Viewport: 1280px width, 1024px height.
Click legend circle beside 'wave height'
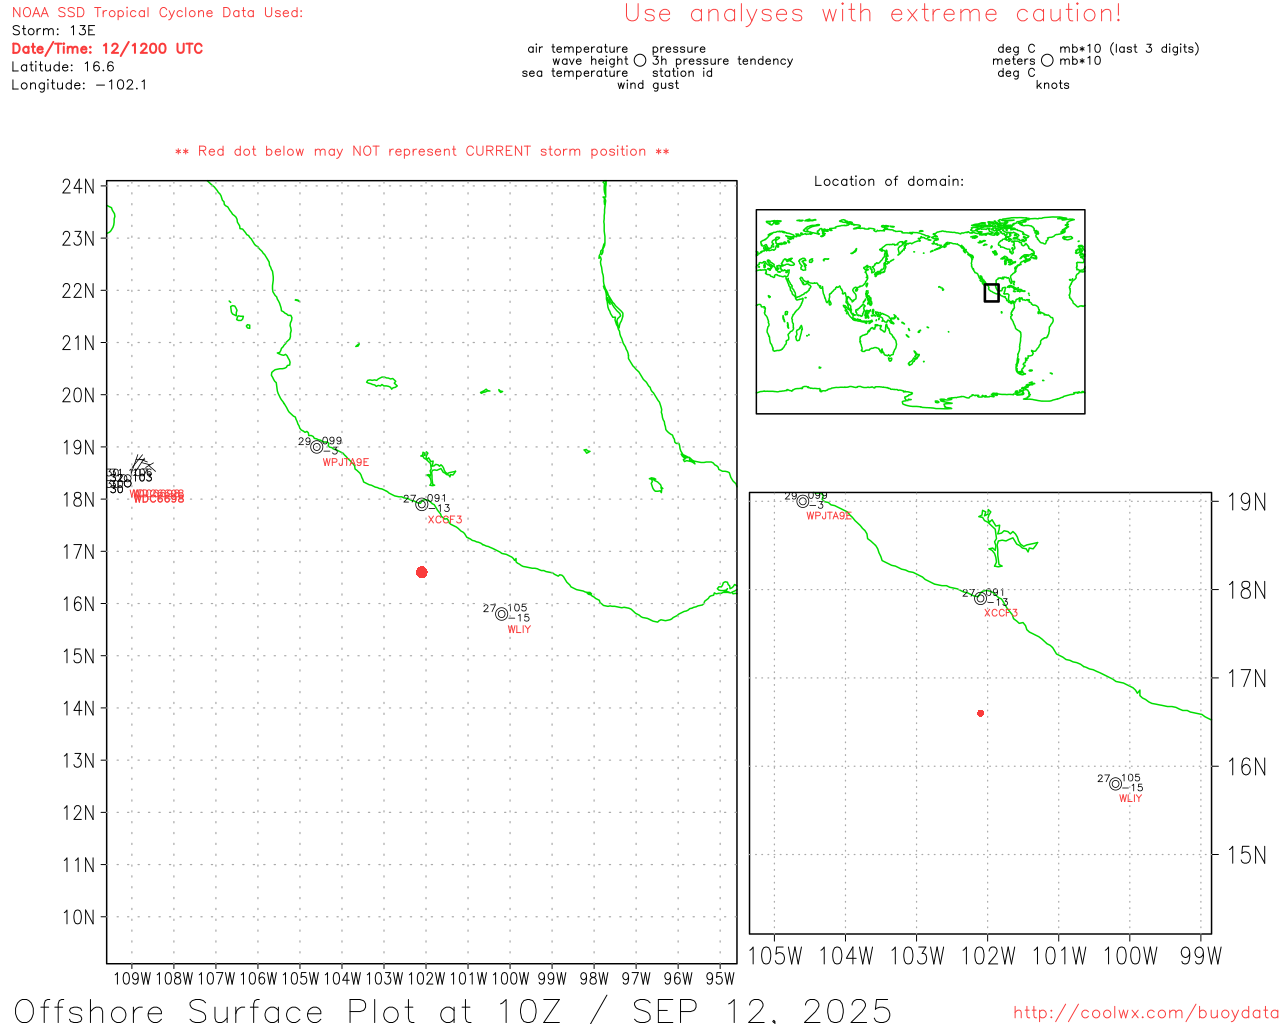pyautogui.click(x=640, y=60)
